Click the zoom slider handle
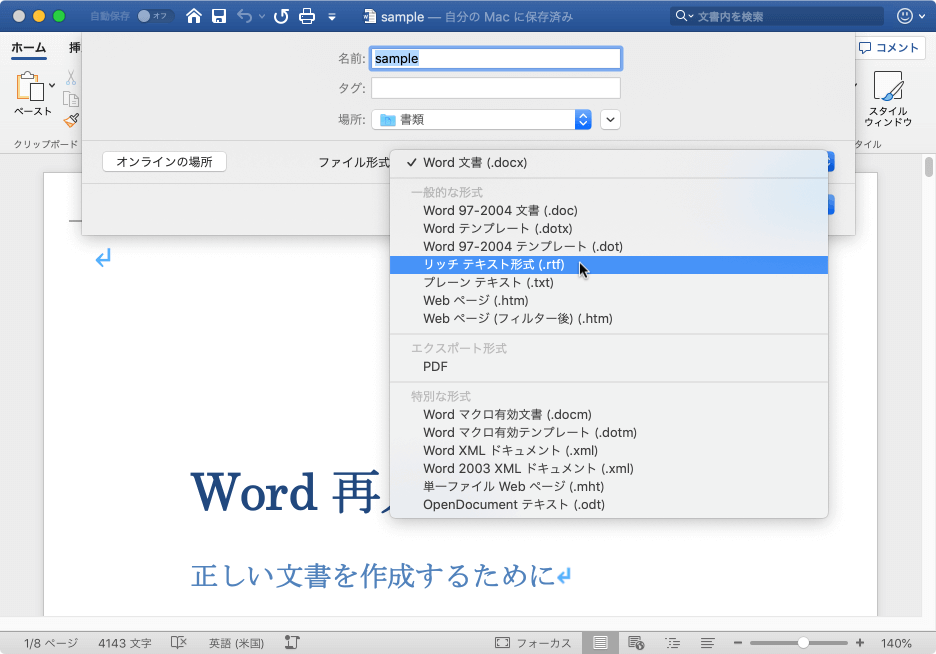This screenshot has height=654, width=936. coord(803,643)
